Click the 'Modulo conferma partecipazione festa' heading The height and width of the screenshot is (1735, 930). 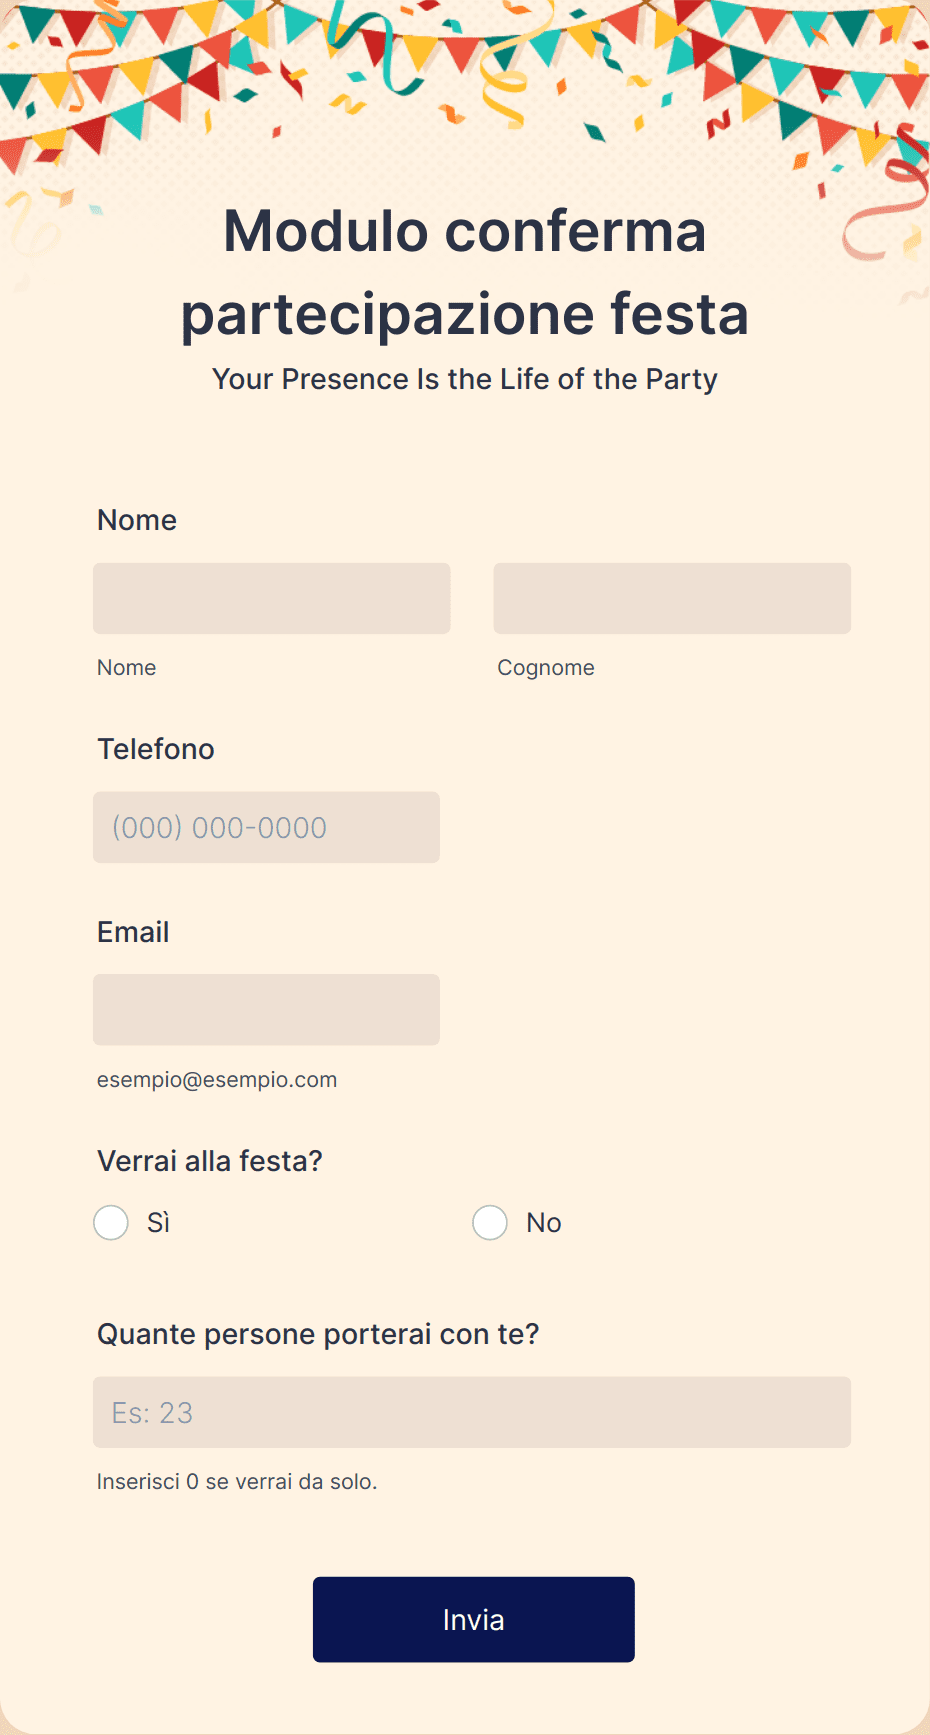pos(465,272)
